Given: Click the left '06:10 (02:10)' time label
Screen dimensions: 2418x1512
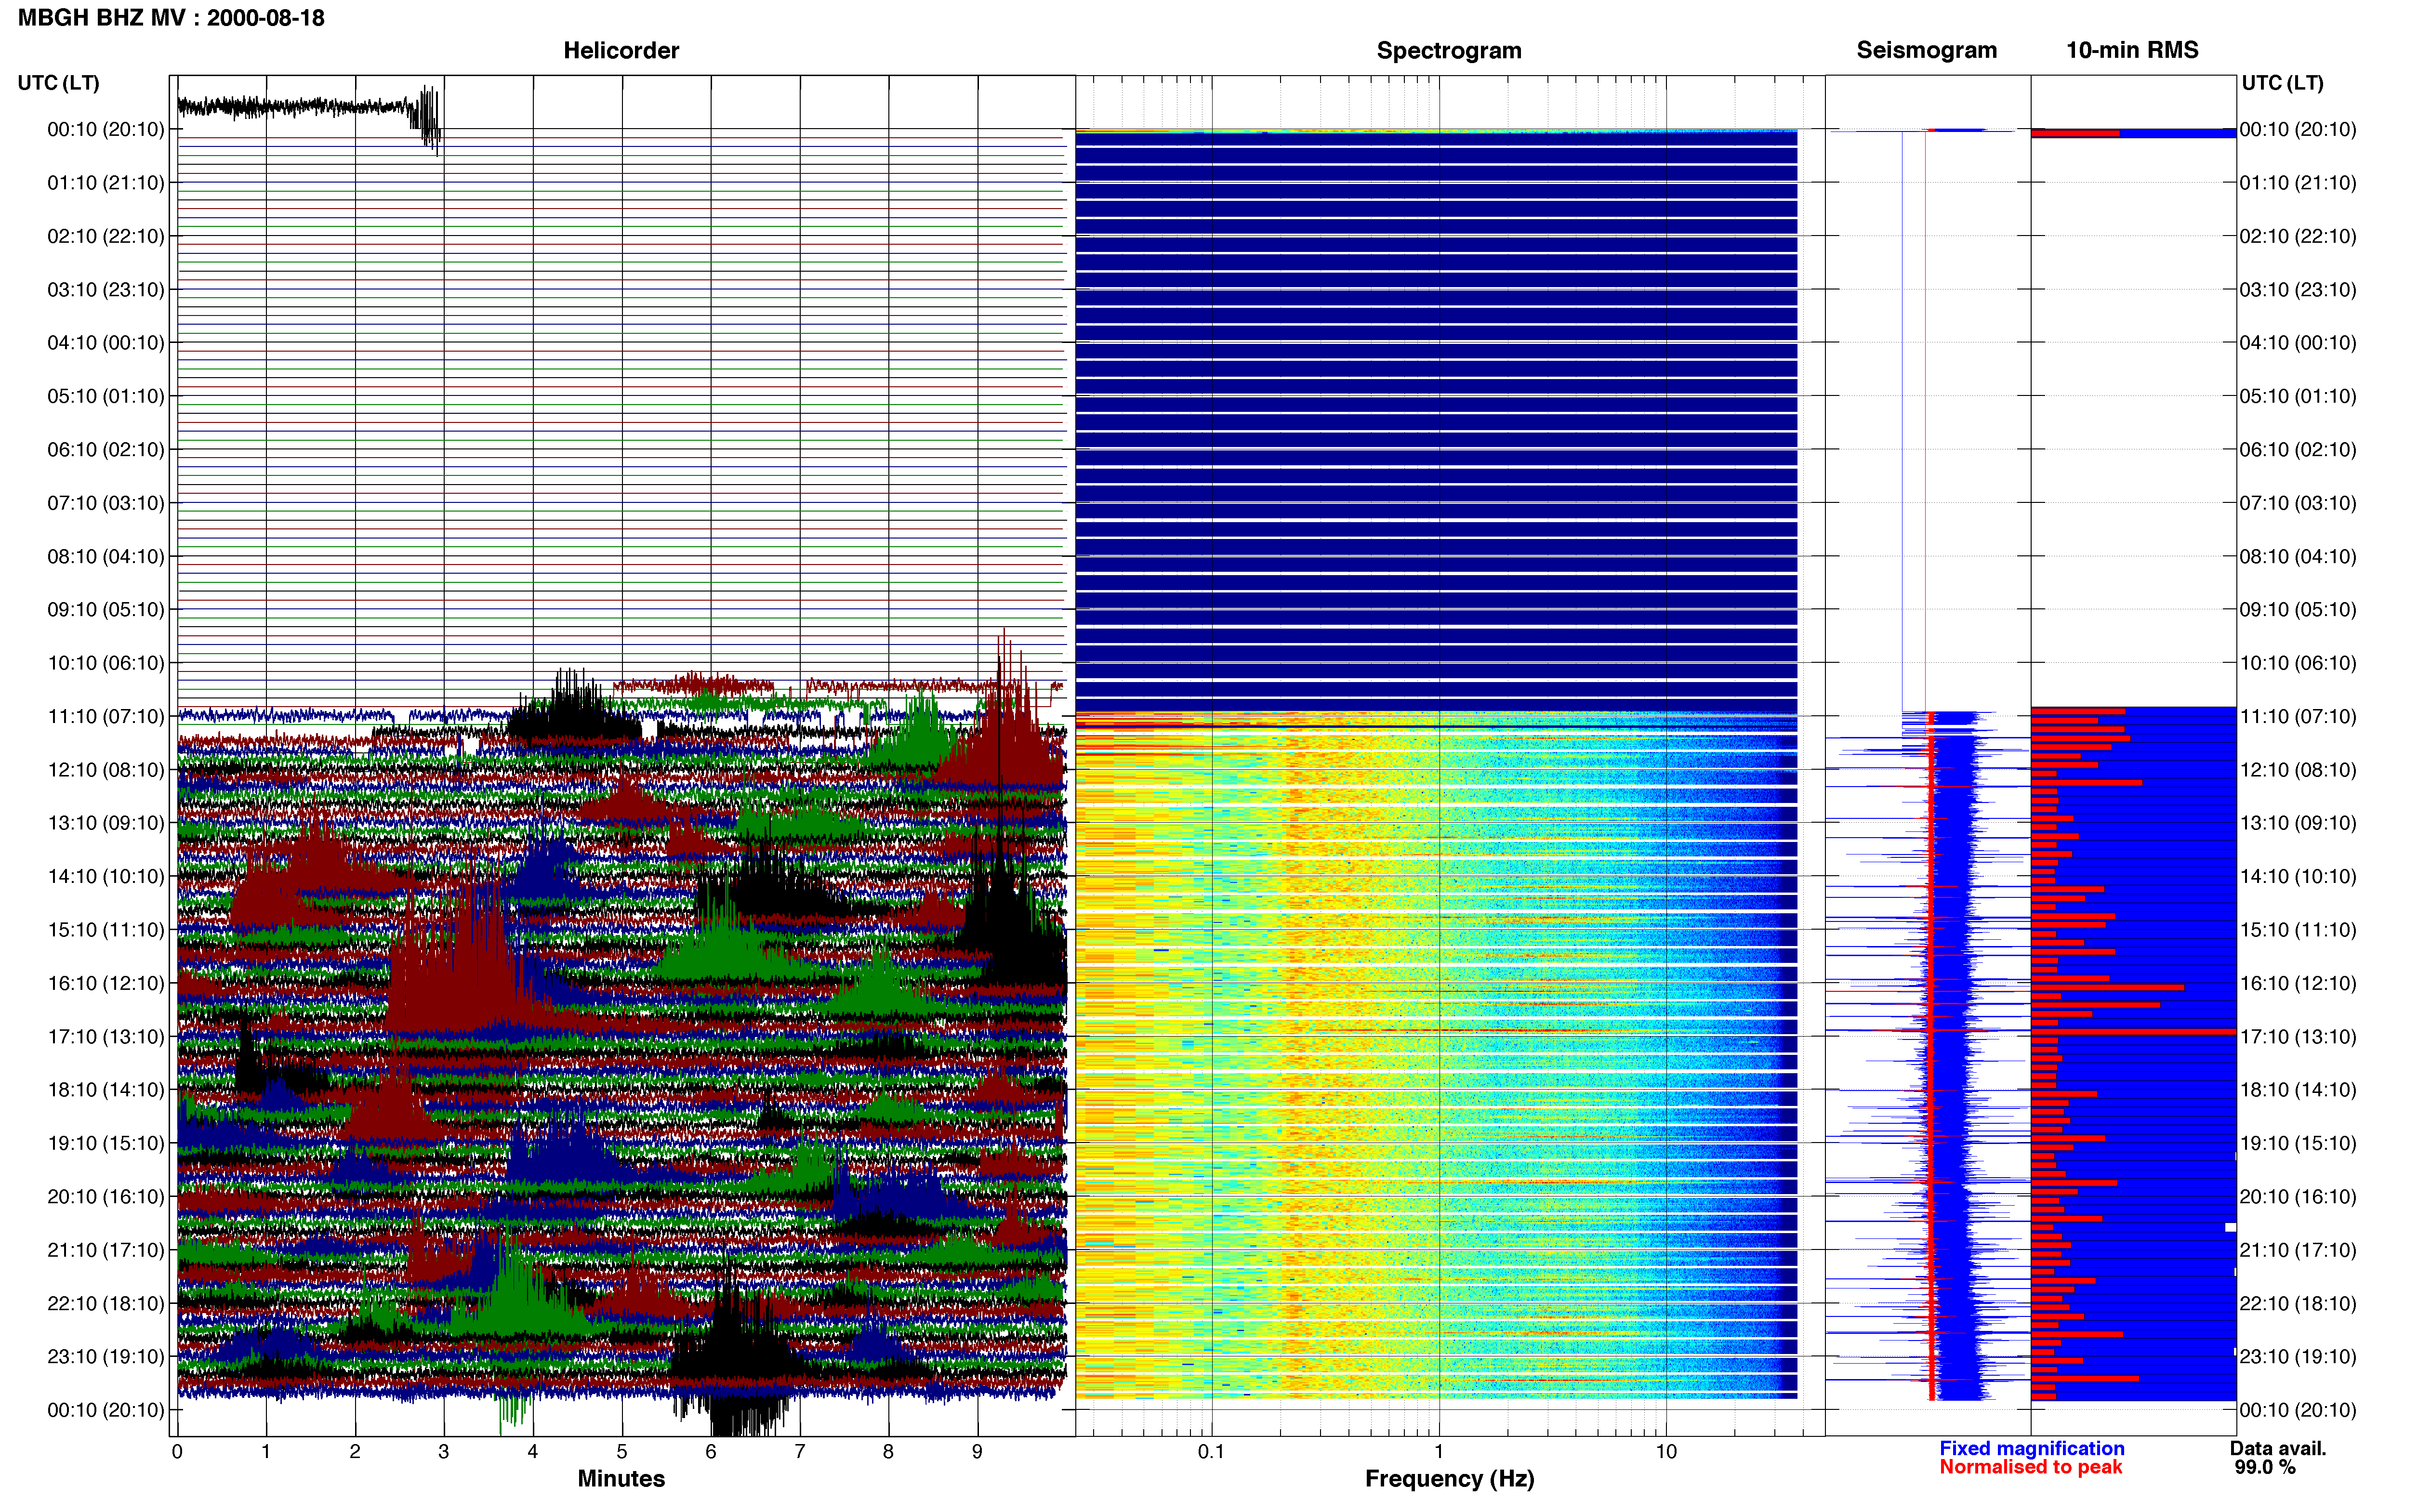Looking at the screenshot, I should point(106,450).
